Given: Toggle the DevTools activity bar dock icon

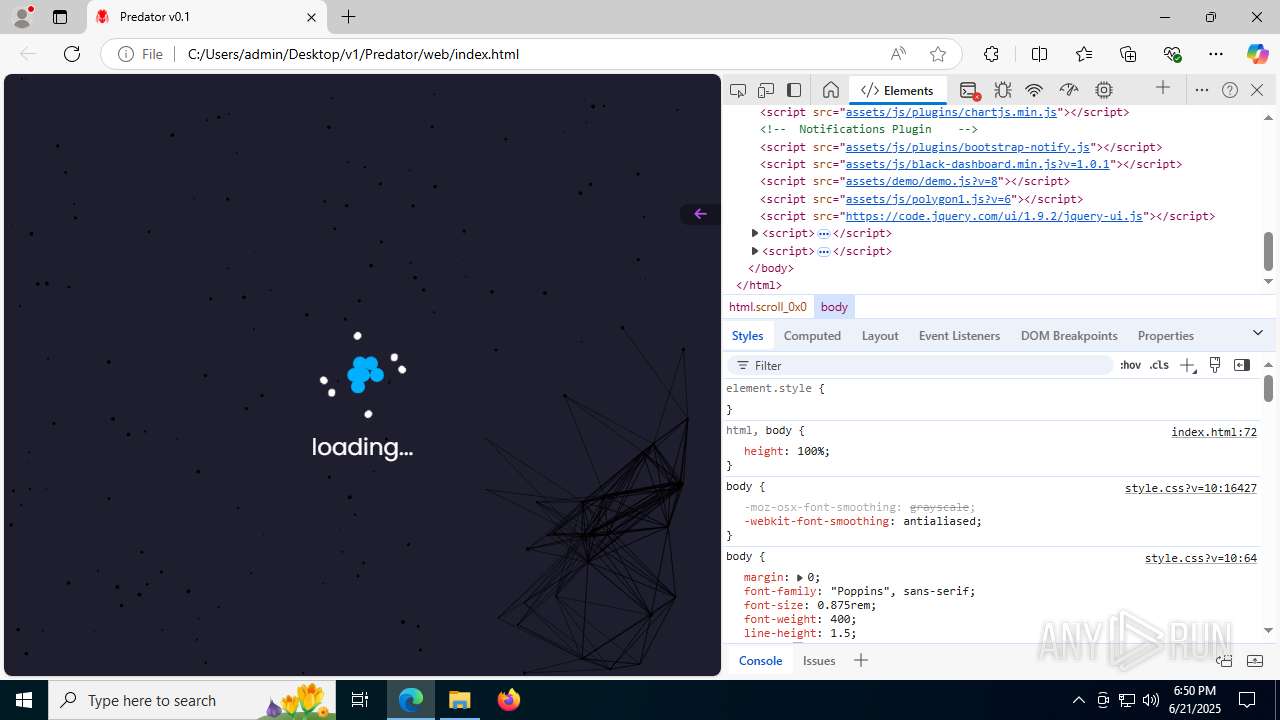Looking at the screenshot, I should [794, 90].
